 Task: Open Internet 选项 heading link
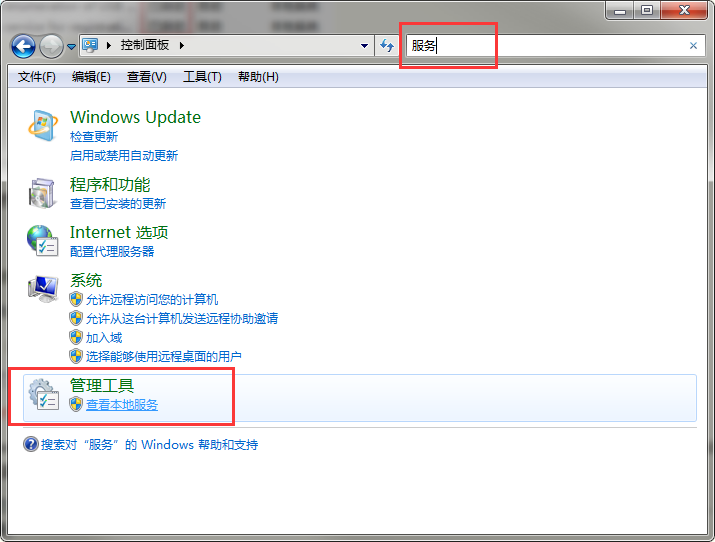click(x=119, y=232)
